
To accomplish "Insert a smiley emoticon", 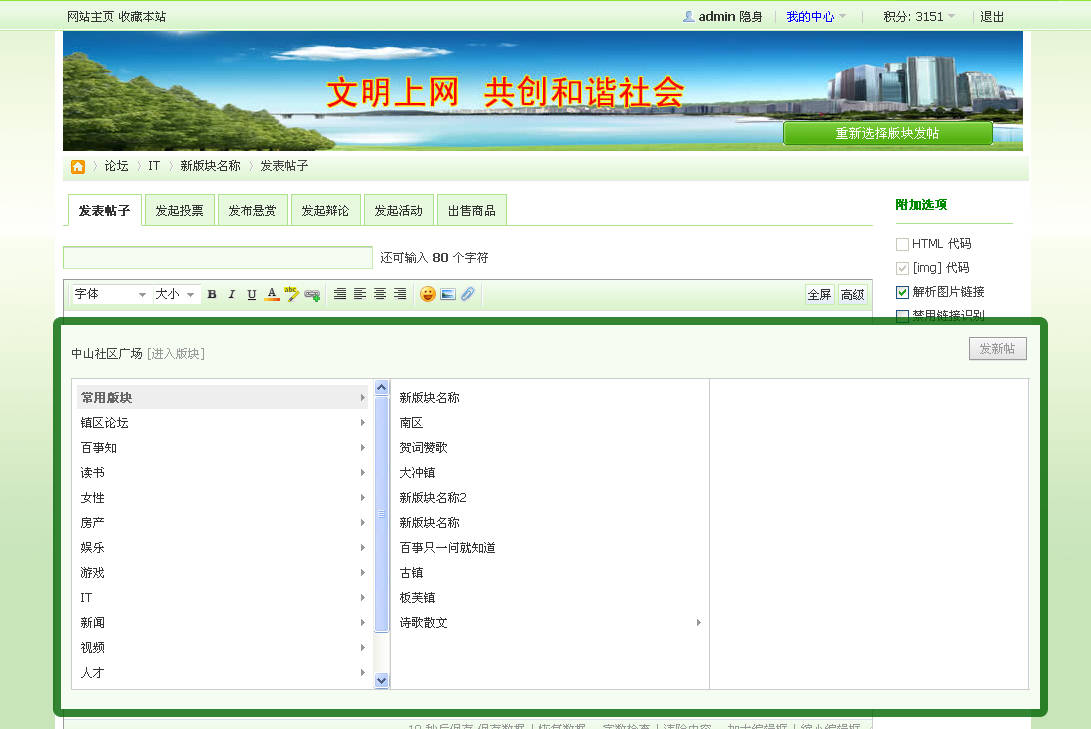I will point(427,293).
